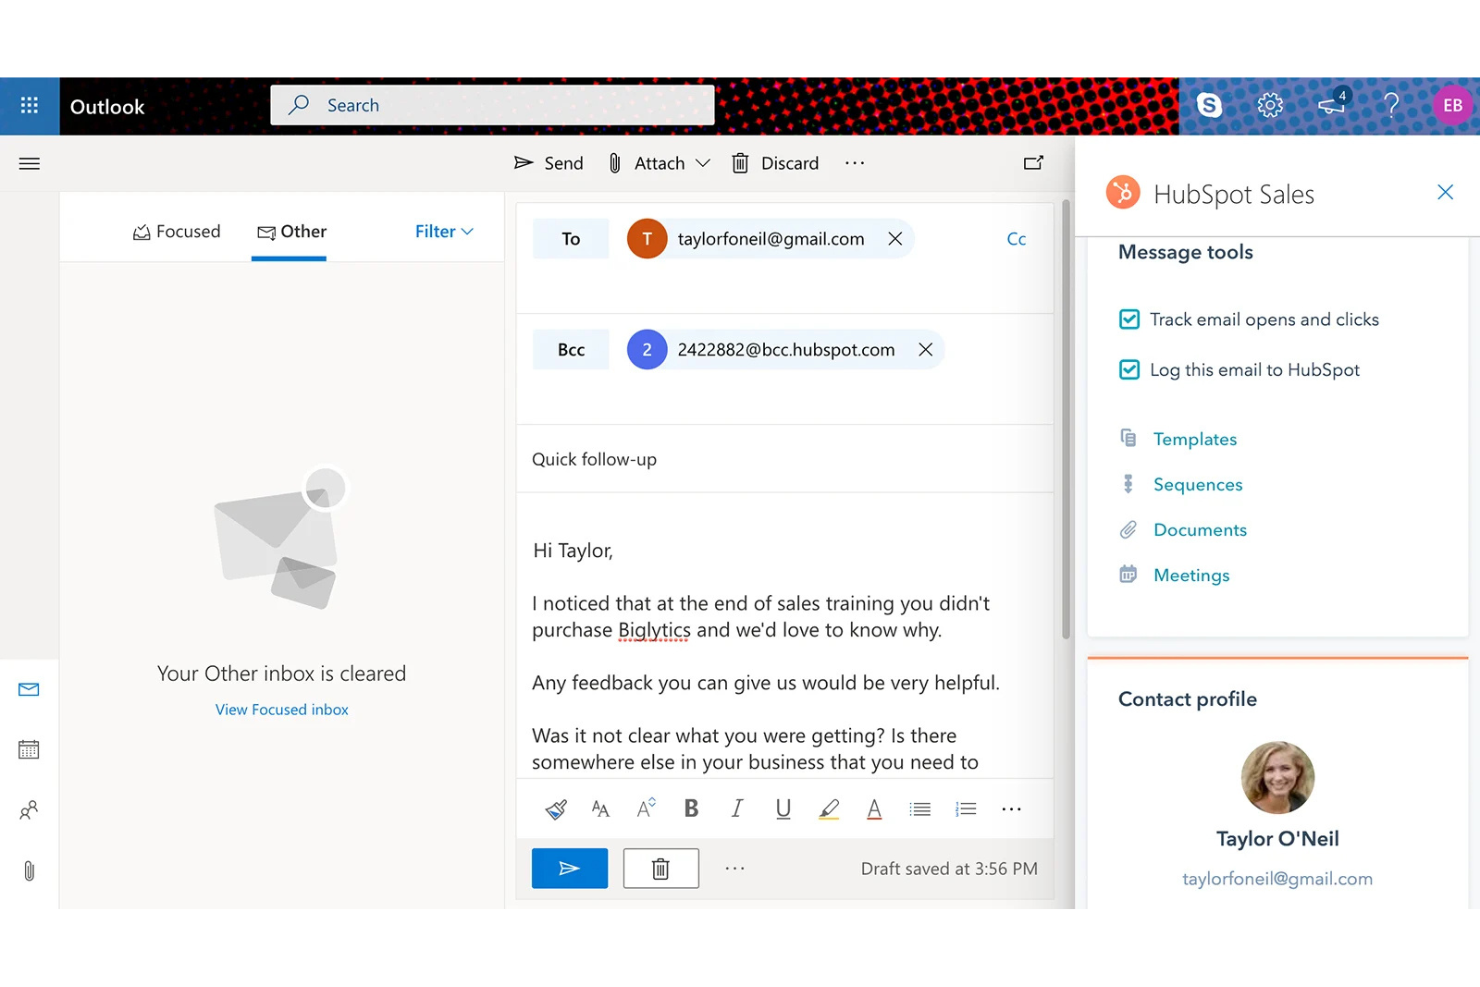Image resolution: width=1480 pixels, height=987 pixels.
Task: Open the Bcc recipients picker
Action: tap(571, 350)
